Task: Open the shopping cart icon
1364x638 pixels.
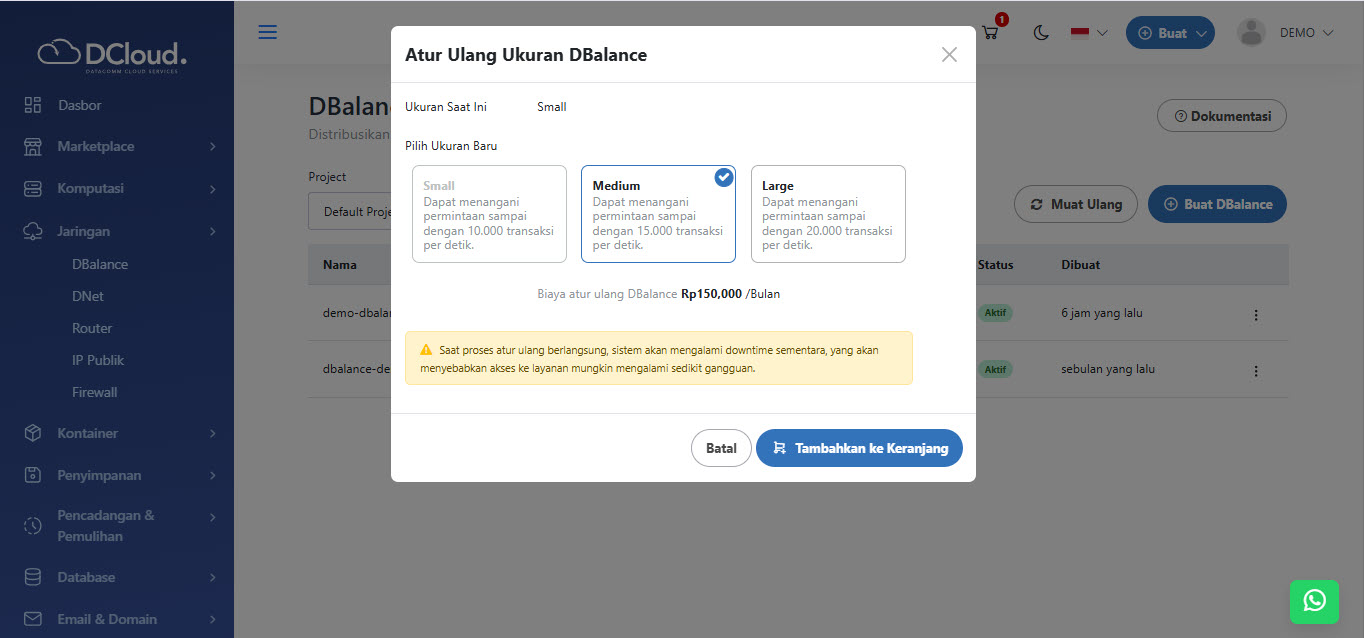Action: click(990, 33)
